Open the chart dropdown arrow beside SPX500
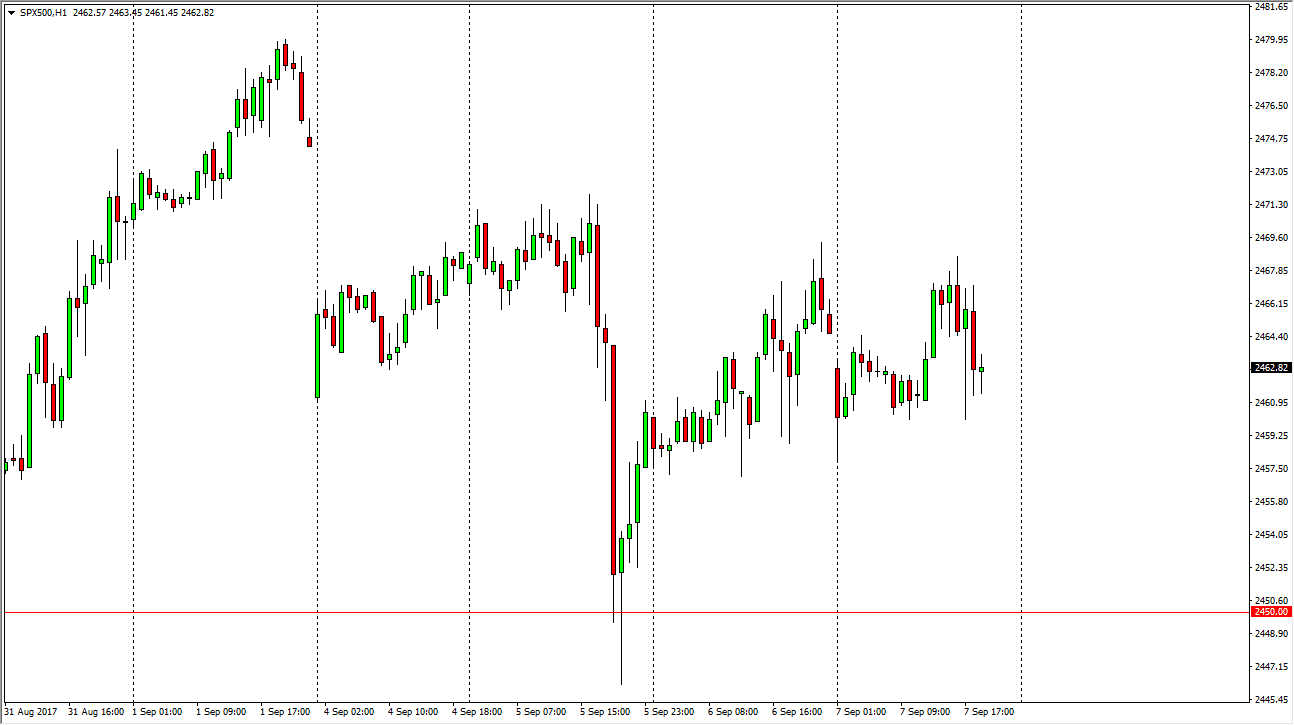Screen dimensions: 1294x725 [11, 13]
